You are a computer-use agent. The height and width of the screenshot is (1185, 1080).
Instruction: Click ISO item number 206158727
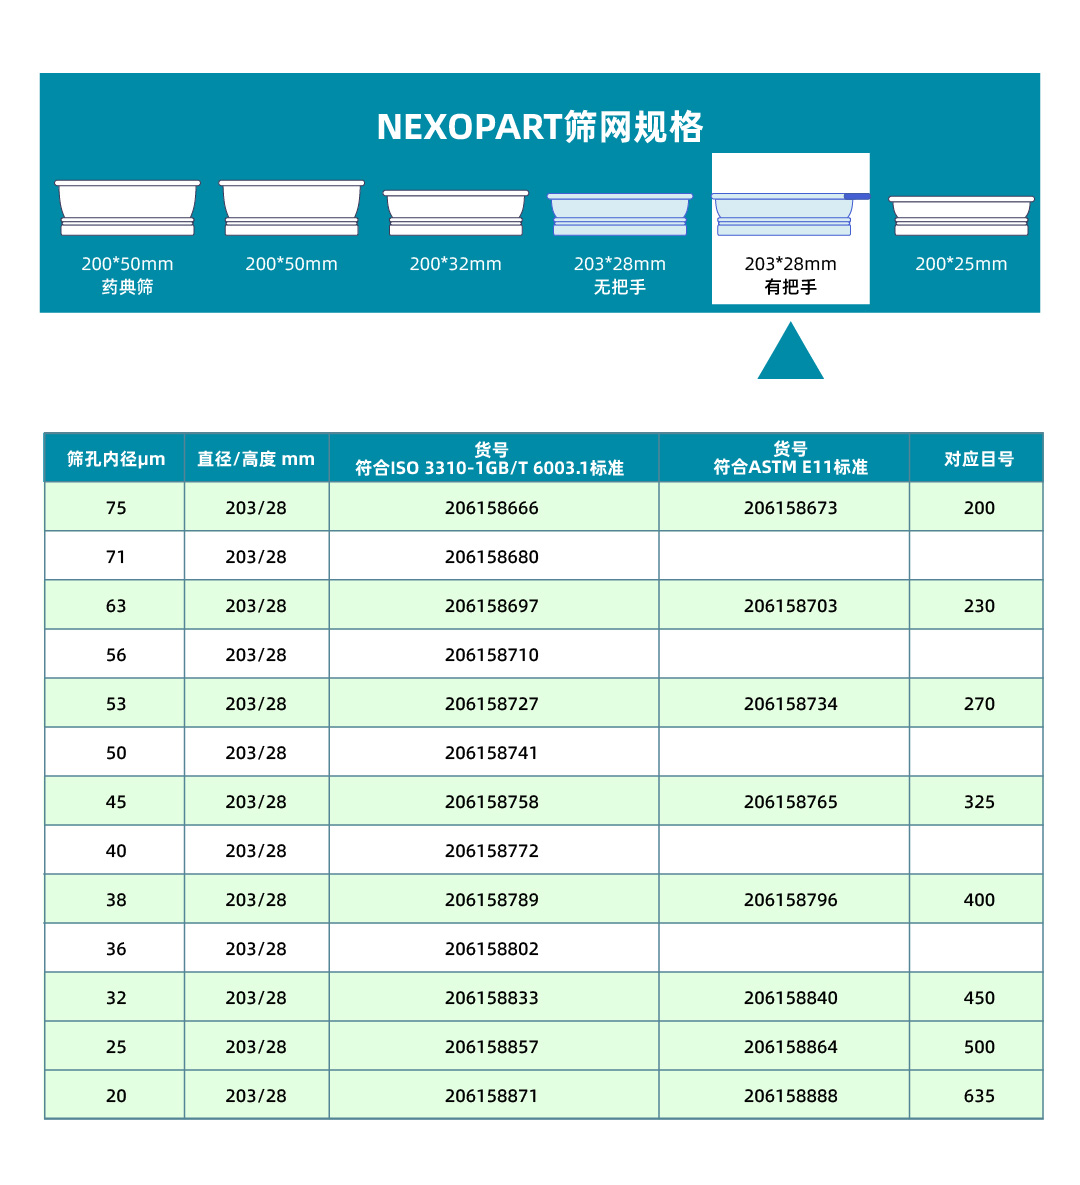click(x=491, y=704)
